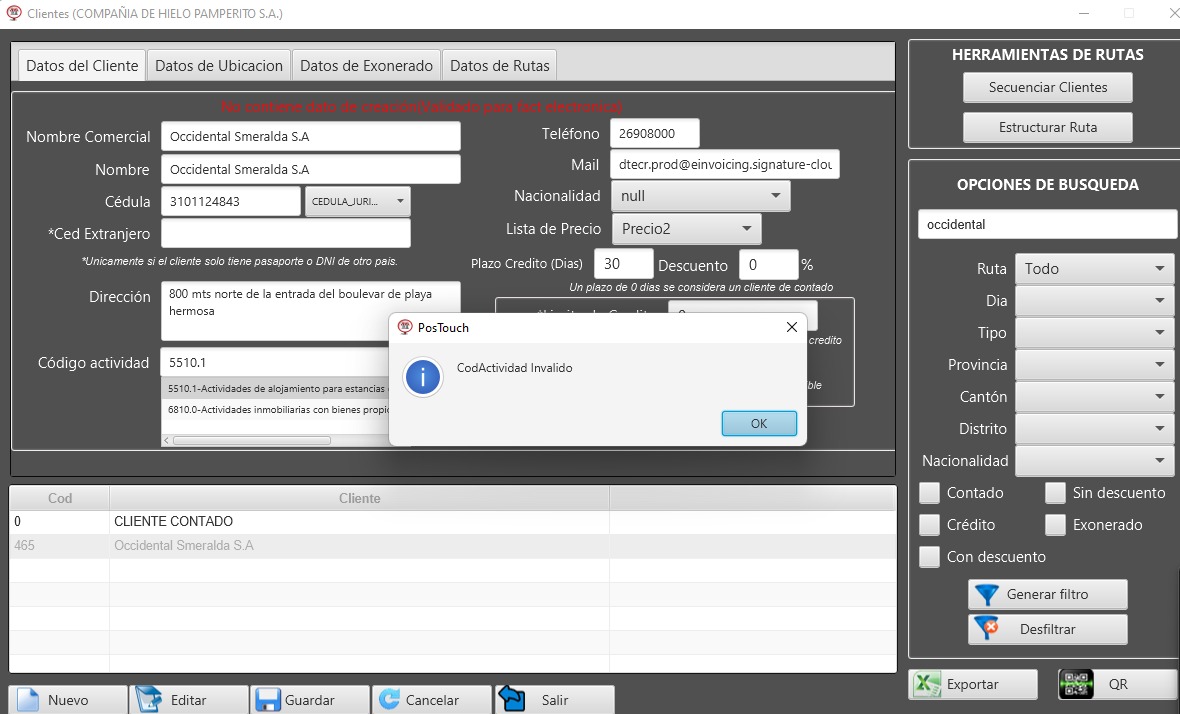Open the Provincia dropdown
This screenshot has width=1180, height=714.
click(x=1094, y=365)
